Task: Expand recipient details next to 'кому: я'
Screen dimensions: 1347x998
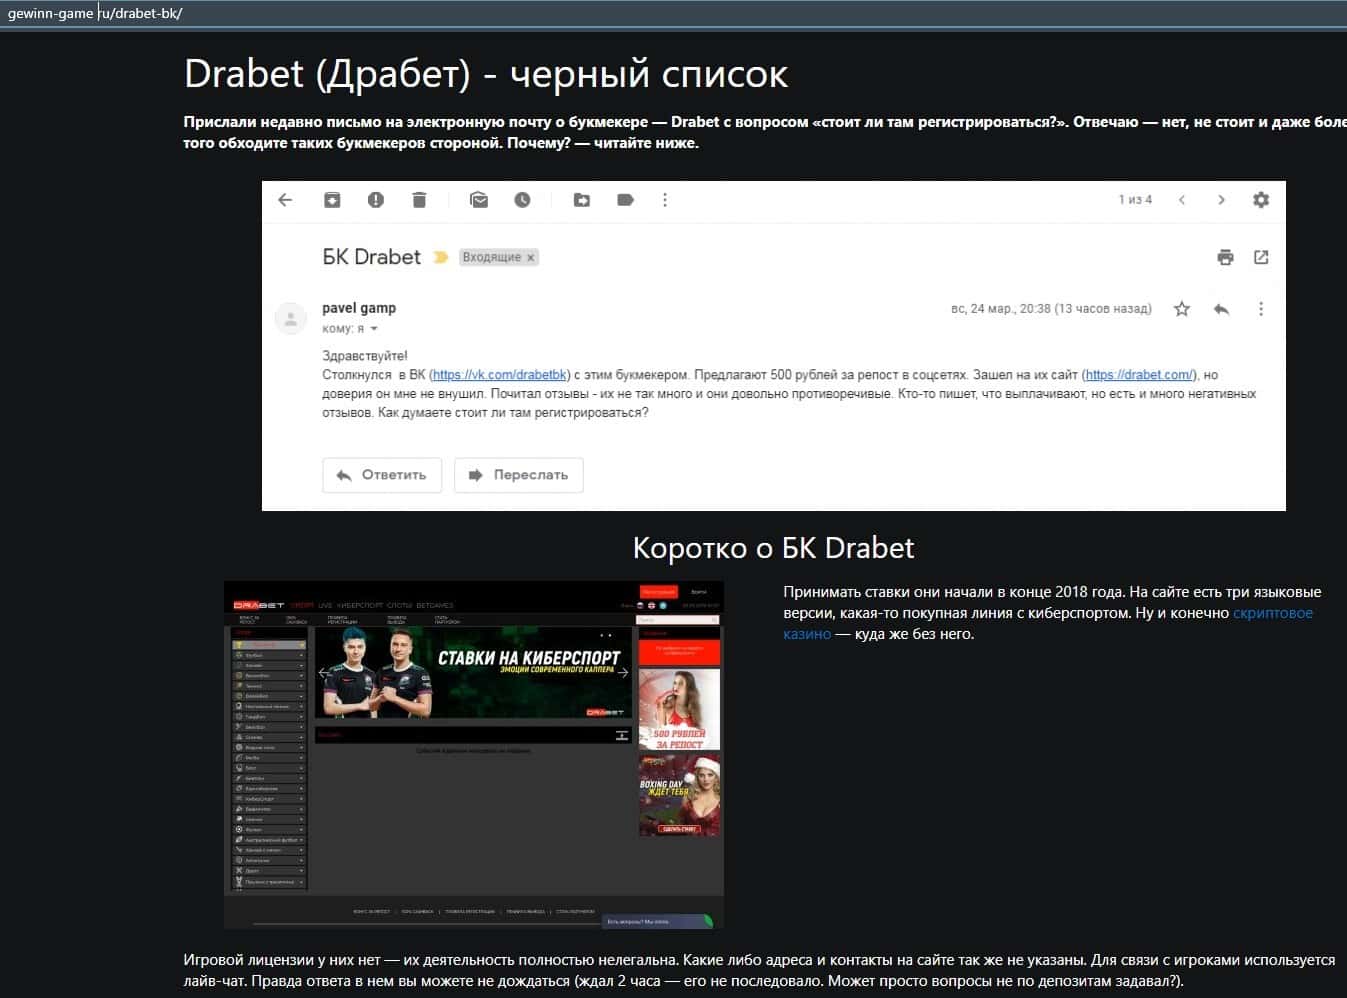Action: coord(374,329)
